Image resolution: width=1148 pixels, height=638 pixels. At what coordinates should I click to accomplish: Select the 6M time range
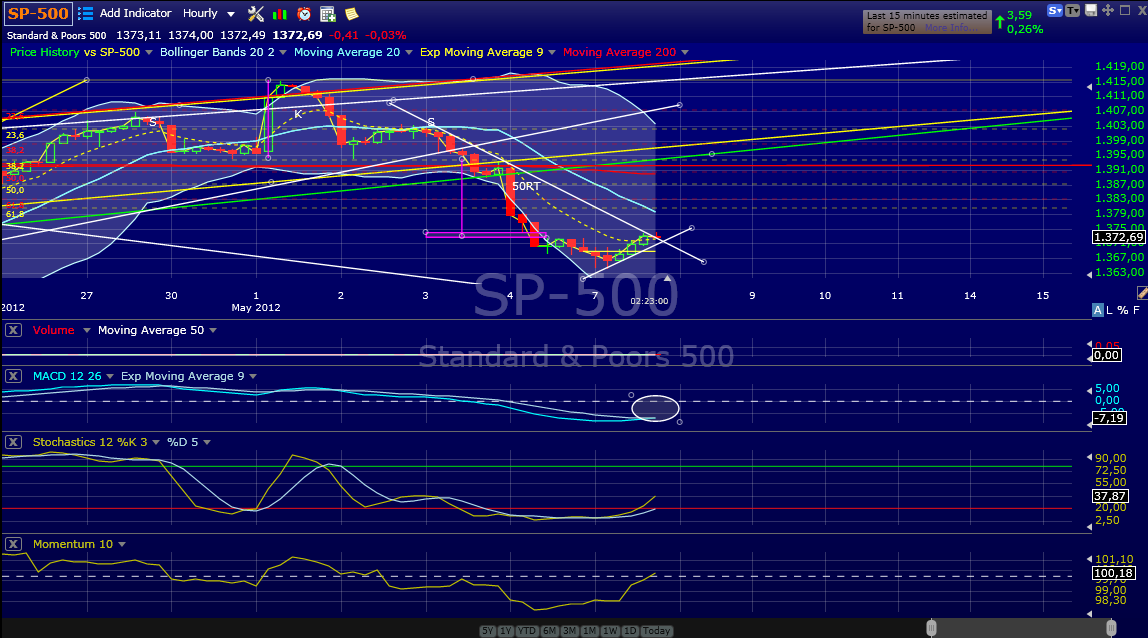(x=550, y=631)
